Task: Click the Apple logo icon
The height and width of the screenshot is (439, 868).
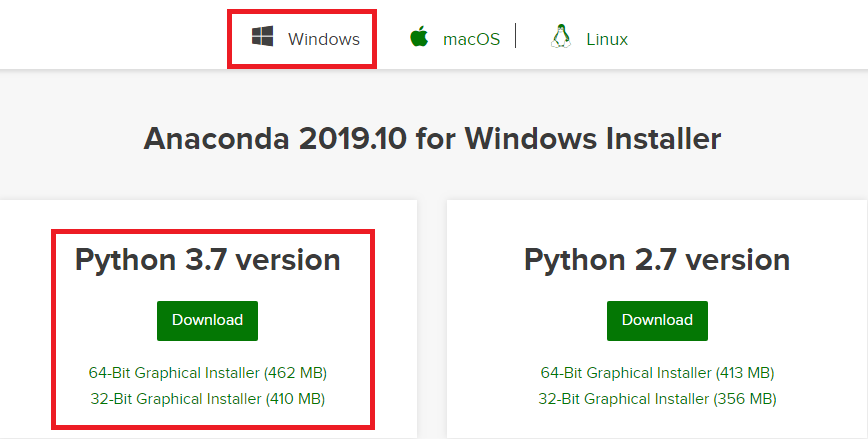Action: (419, 37)
